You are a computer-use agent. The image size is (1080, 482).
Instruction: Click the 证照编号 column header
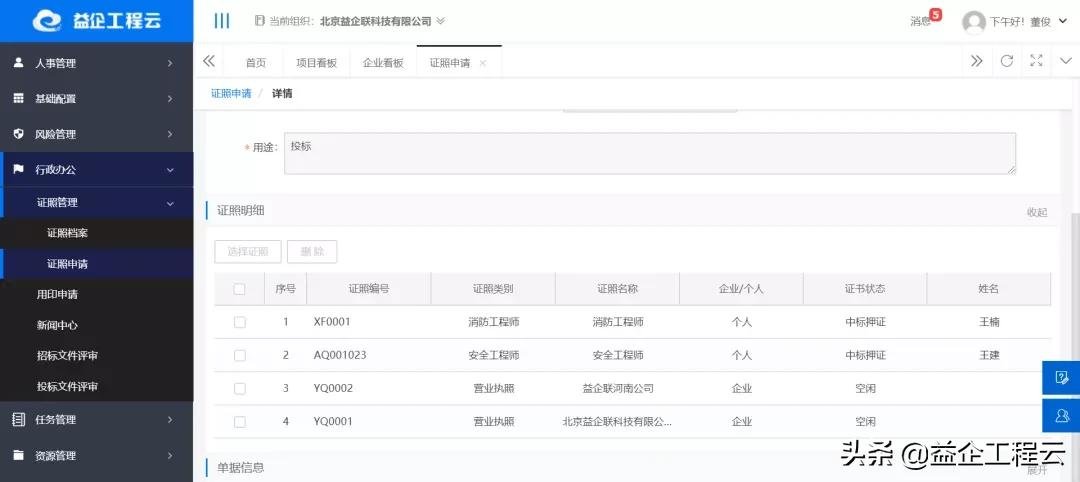pyautogui.click(x=368, y=289)
